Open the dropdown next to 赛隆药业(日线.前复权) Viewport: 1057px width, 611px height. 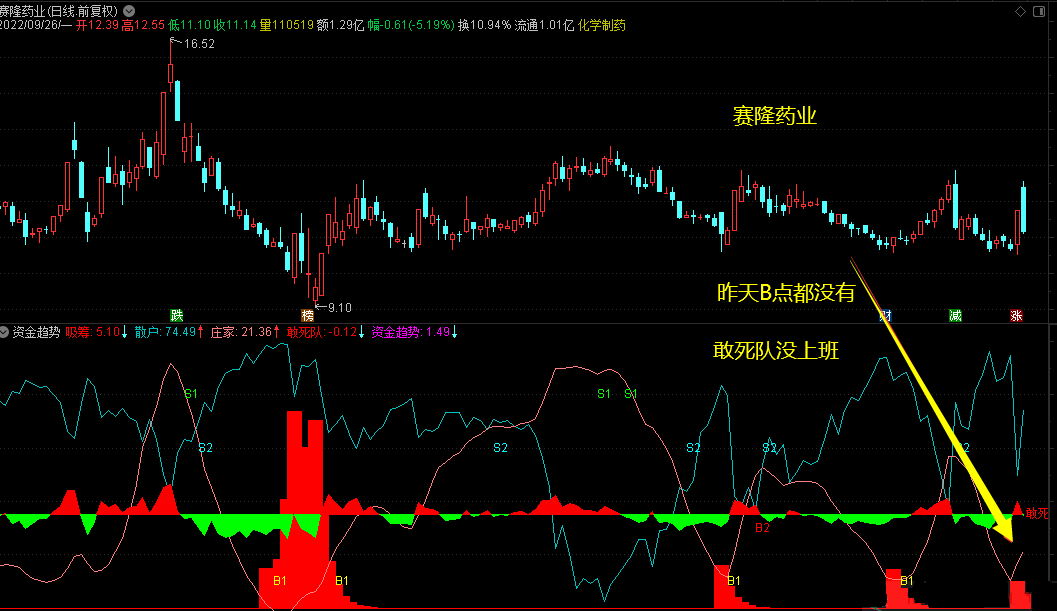(x=129, y=11)
